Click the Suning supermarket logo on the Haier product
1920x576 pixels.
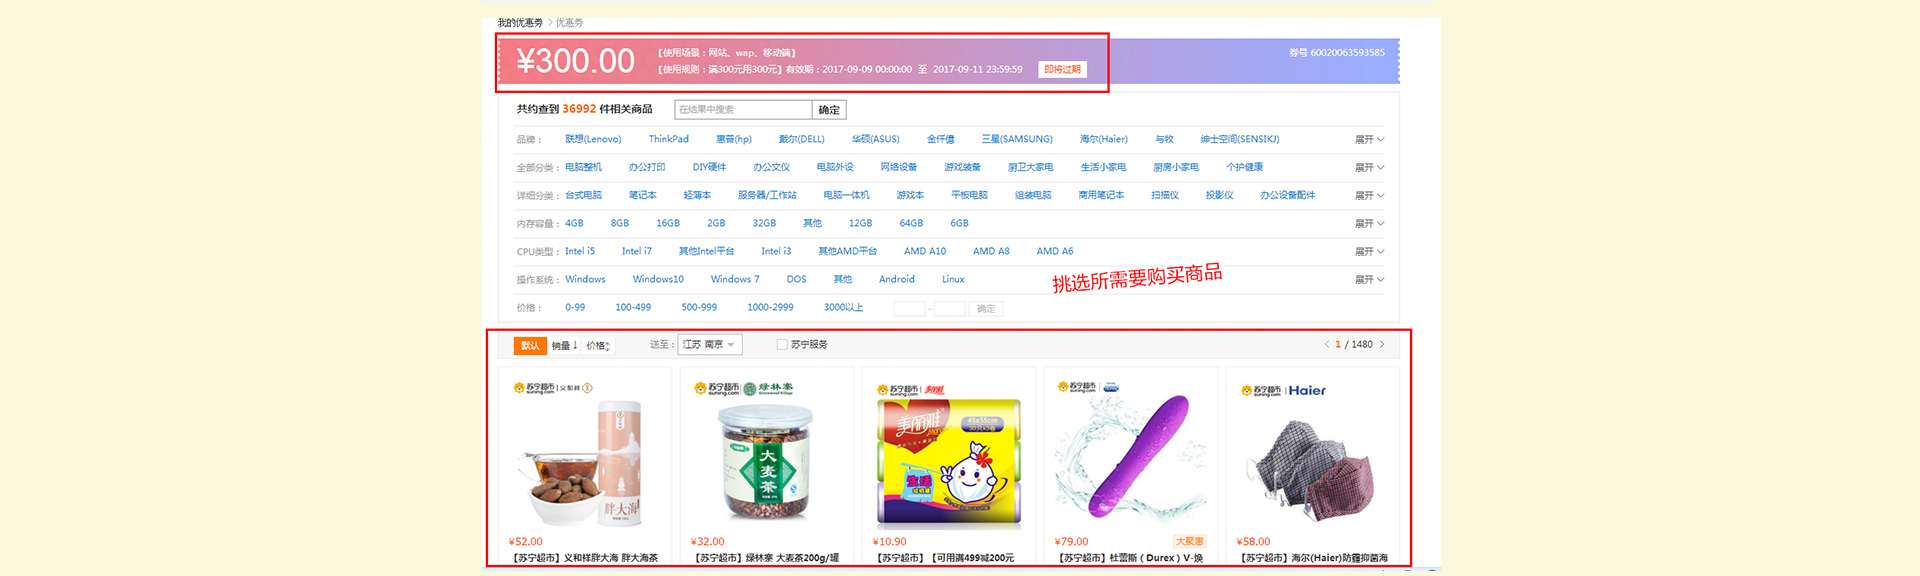point(1260,391)
